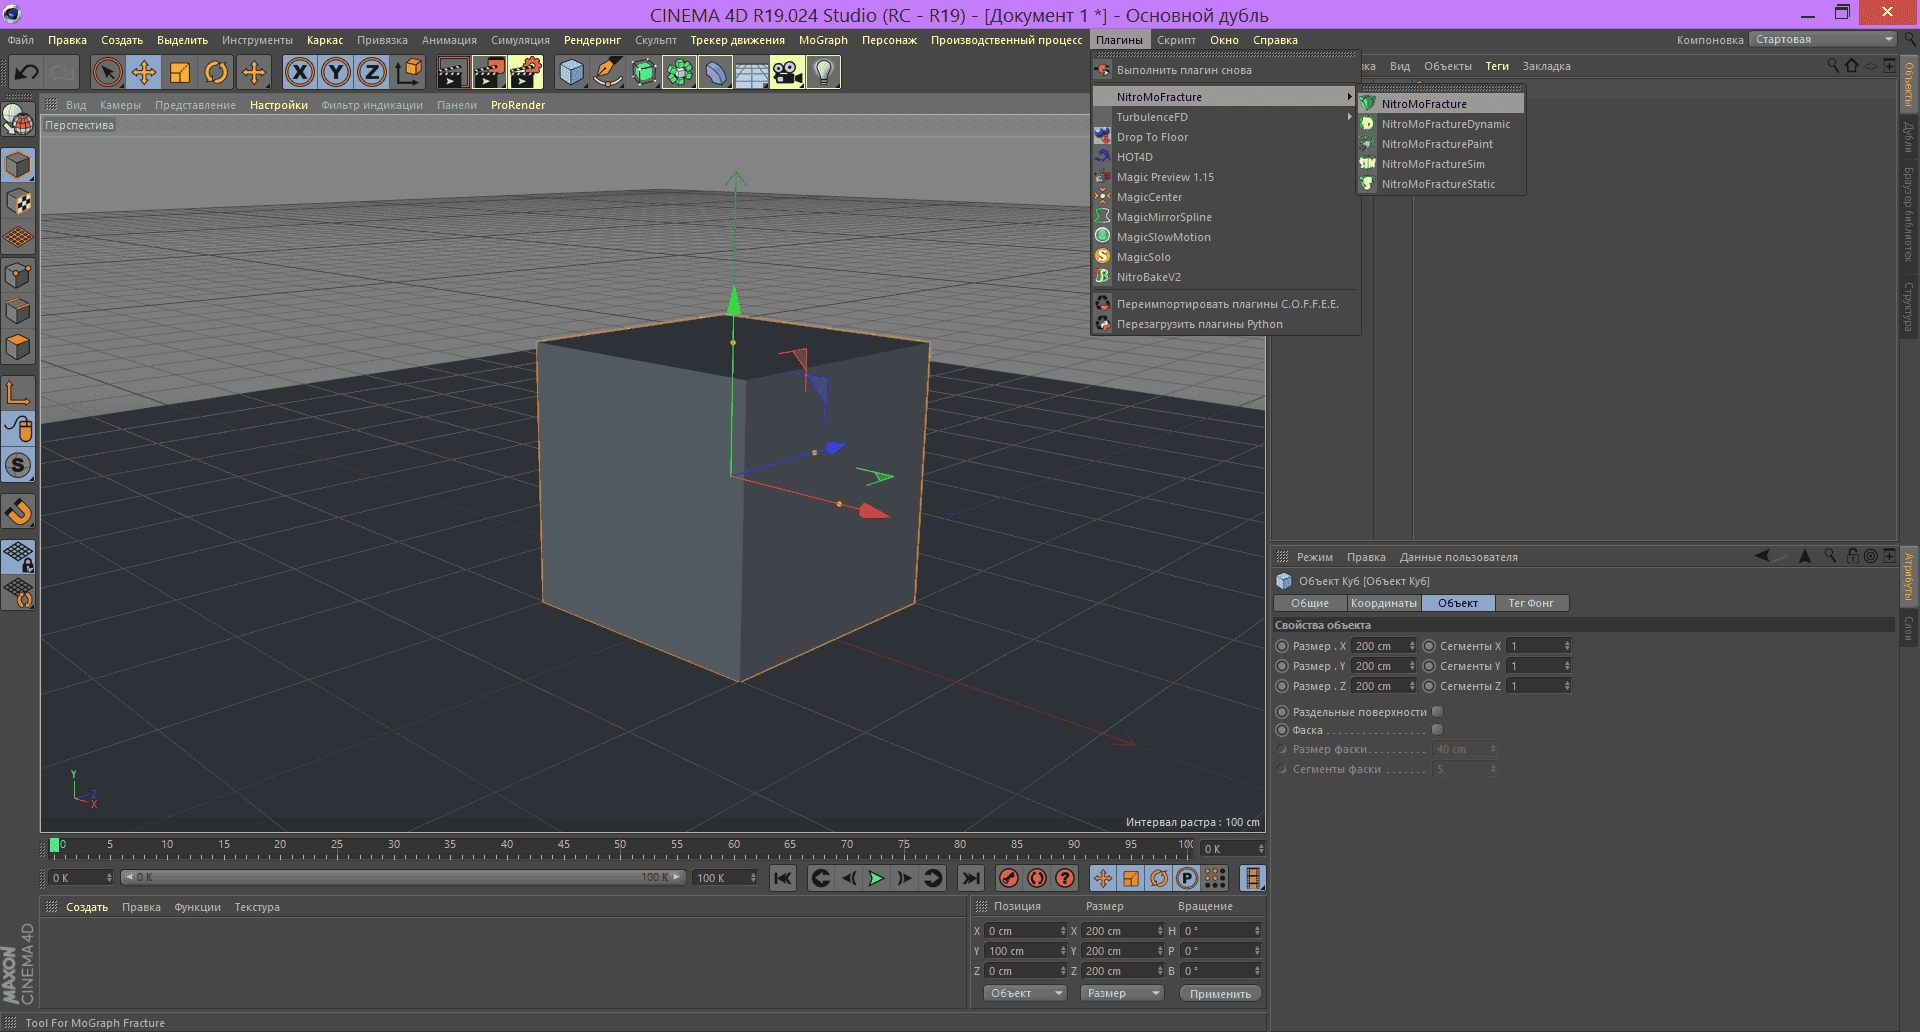Open the MoGraph menu
Viewport: 1920px width, 1032px height.
coord(823,40)
